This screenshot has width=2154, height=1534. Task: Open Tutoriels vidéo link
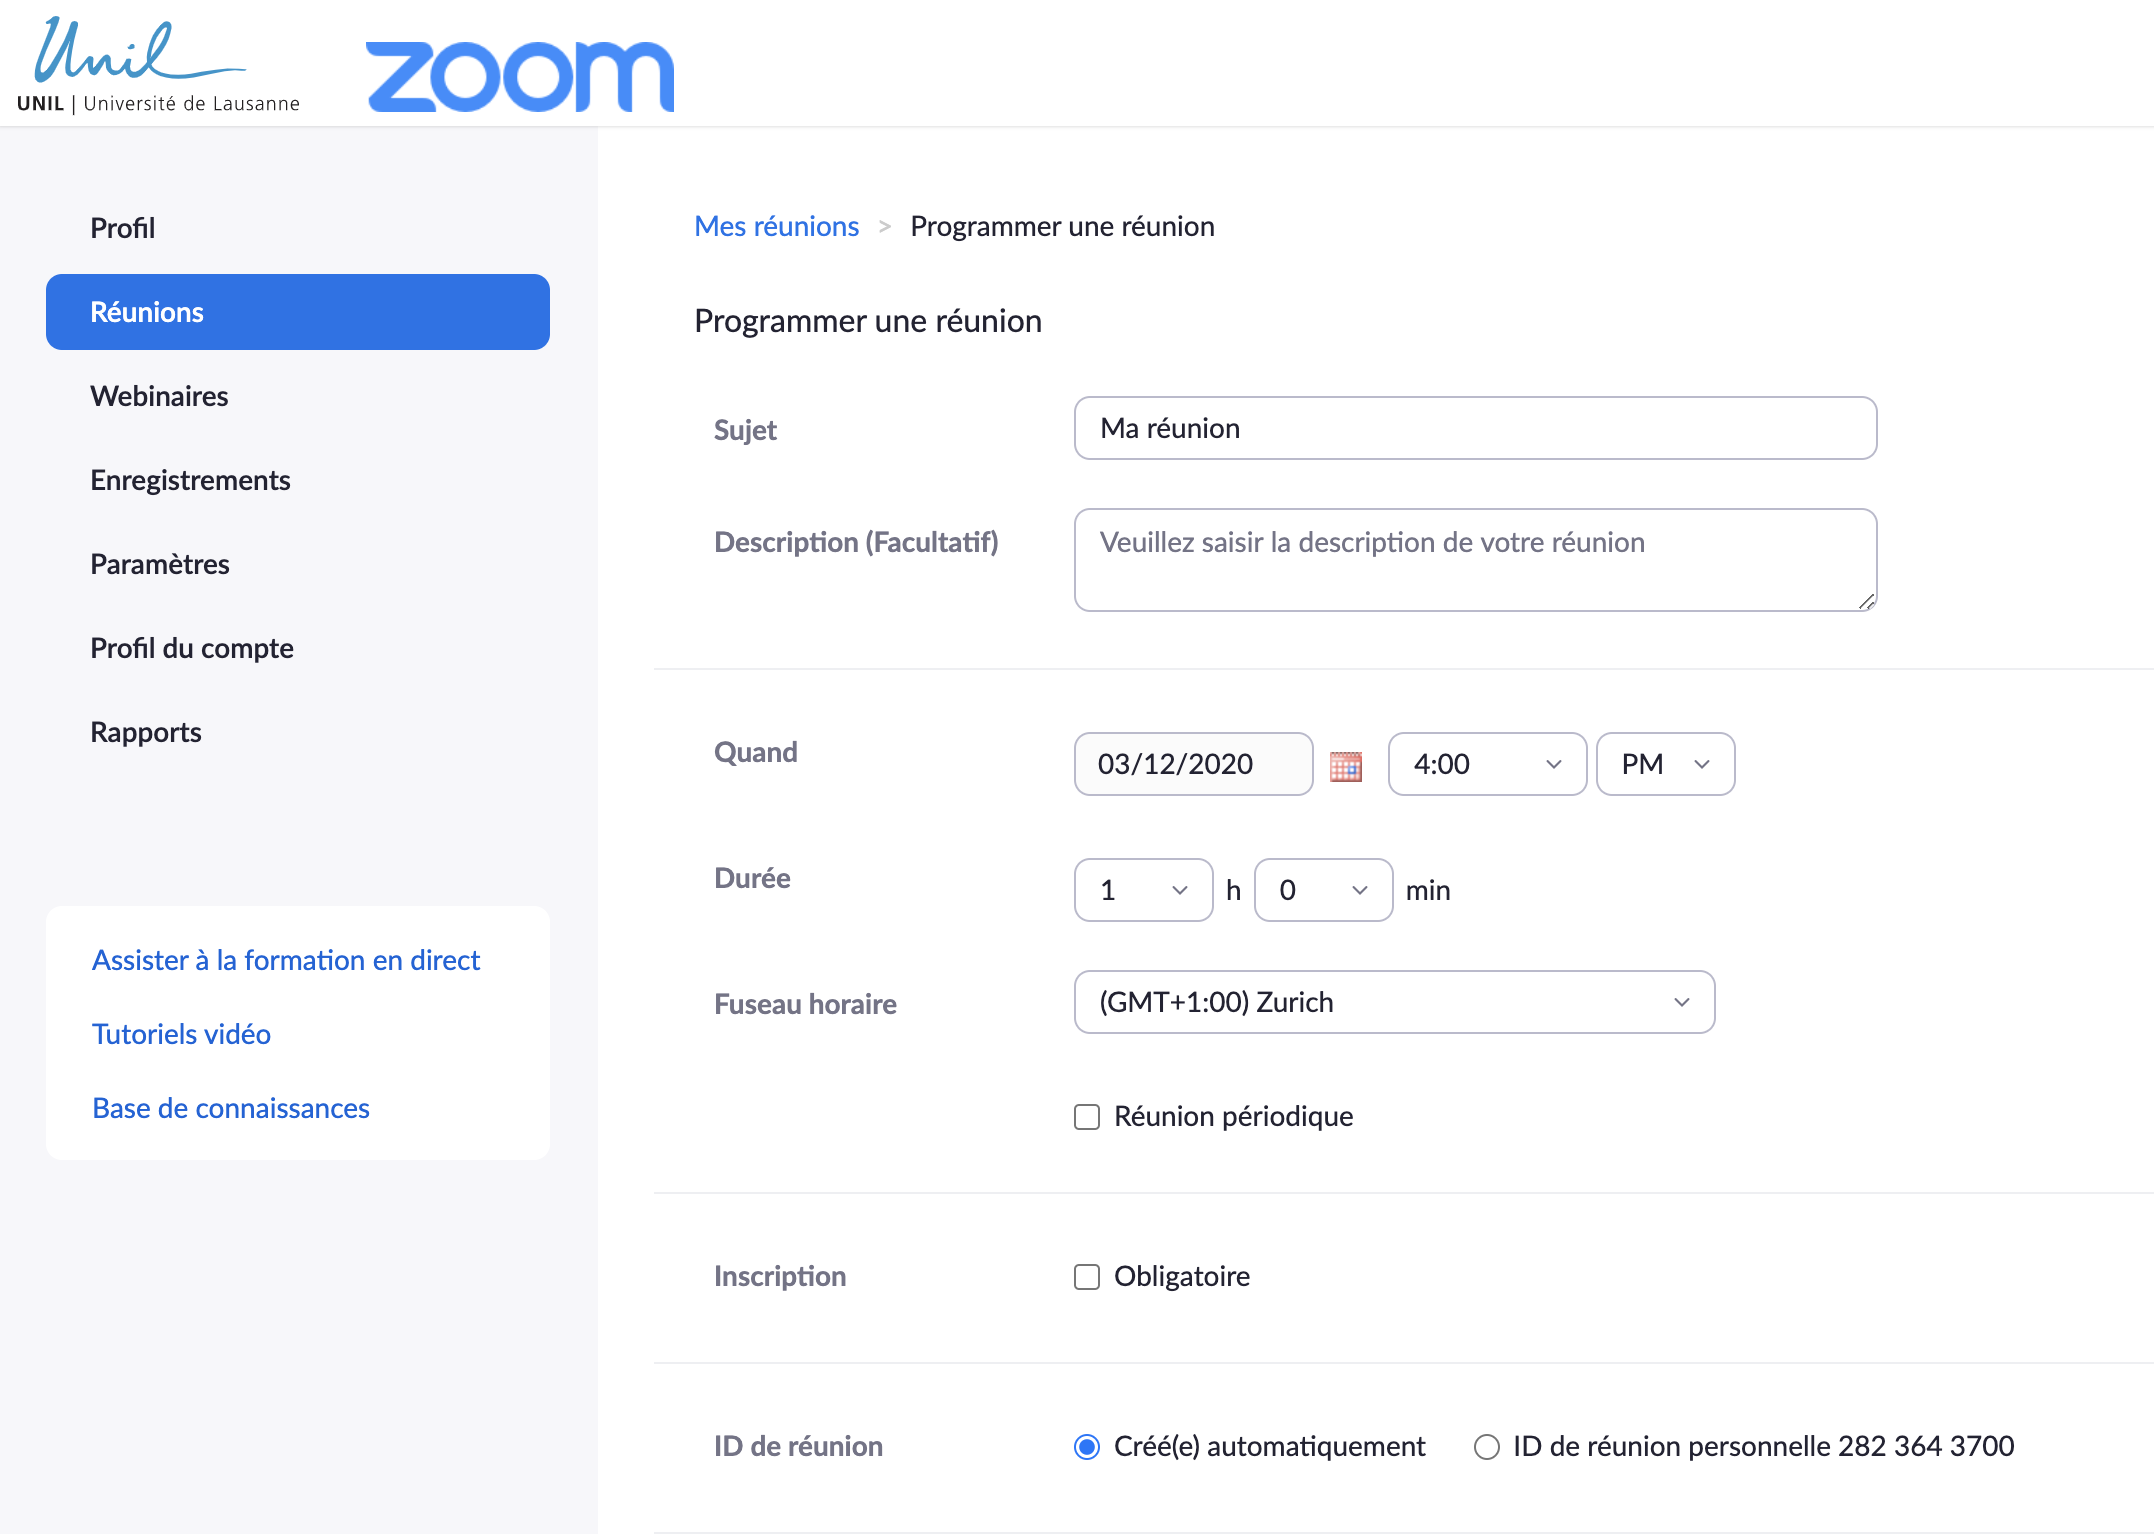click(x=181, y=1034)
